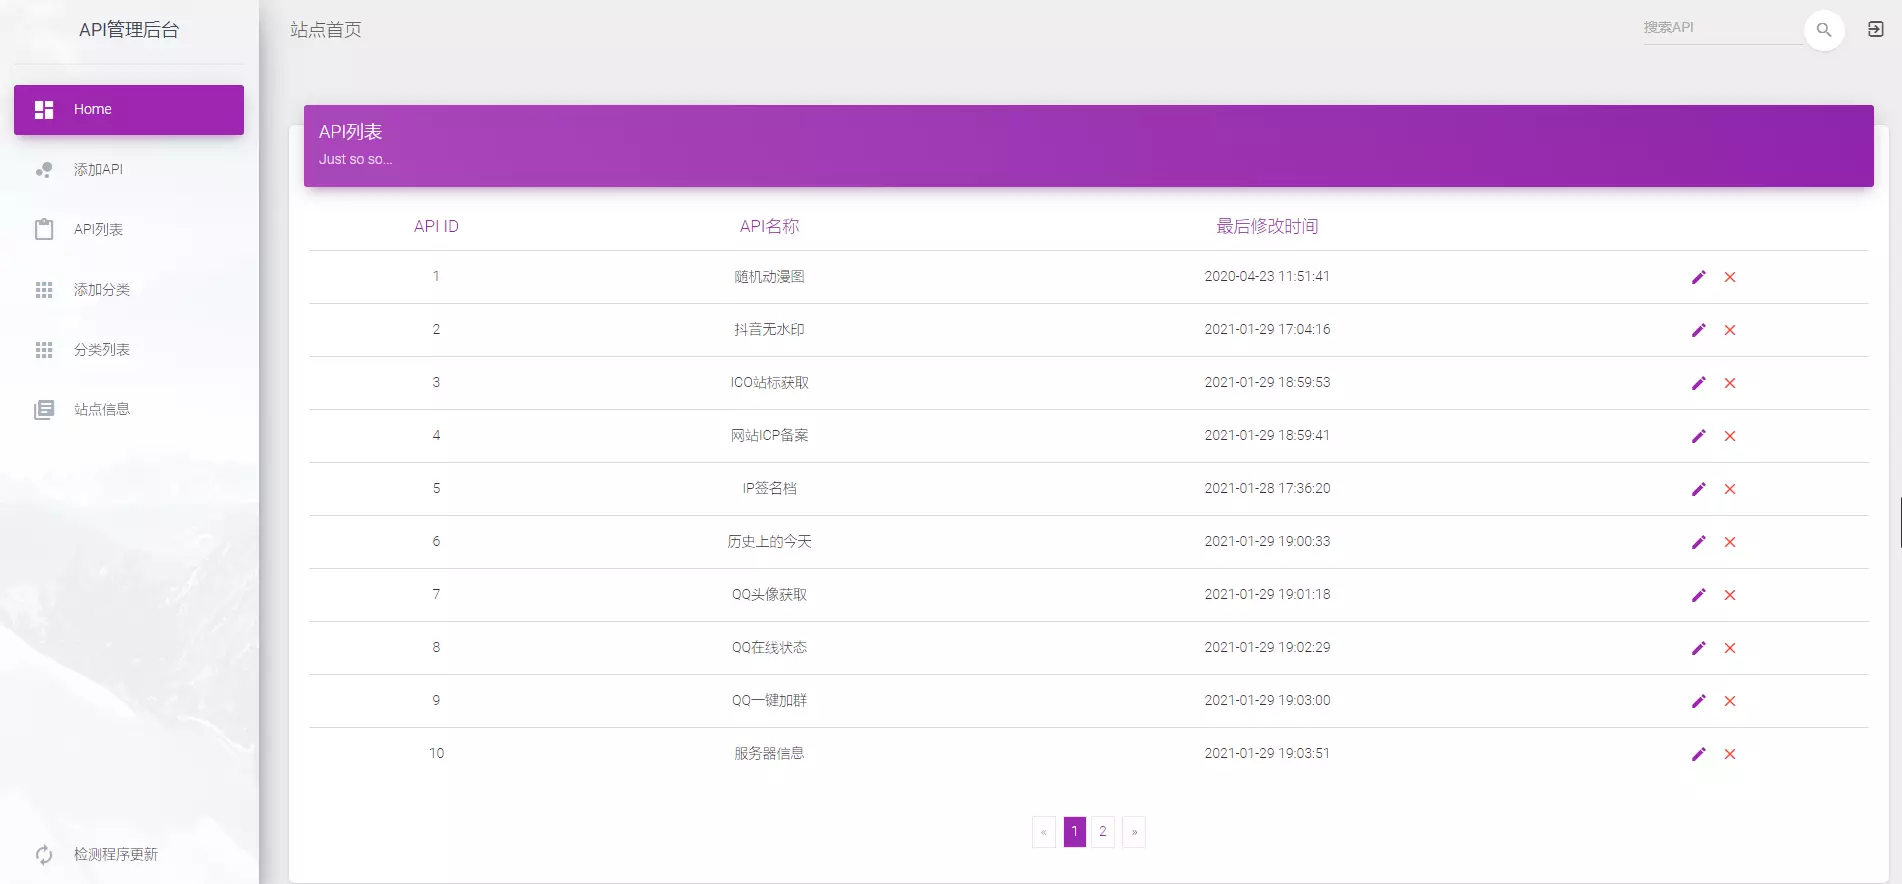Click the timestamp 2021-01-28 17:36:20

(x=1267, y=489)
